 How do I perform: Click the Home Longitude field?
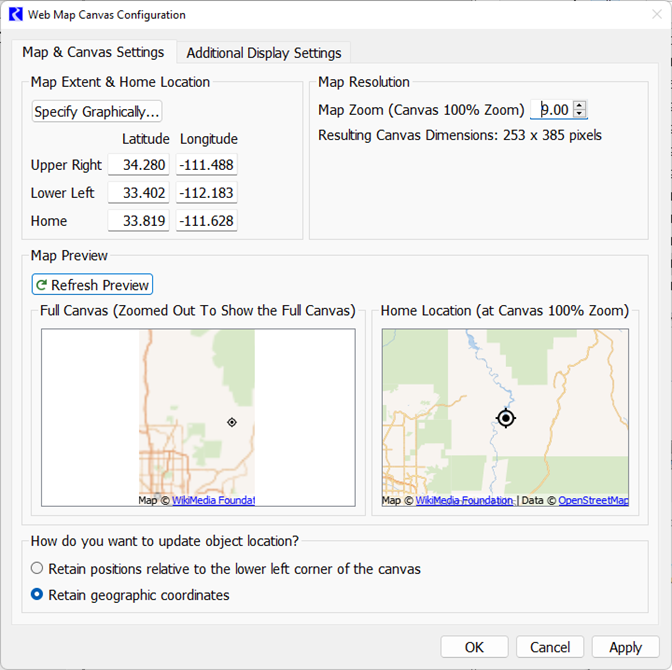[x=207, y=221]
